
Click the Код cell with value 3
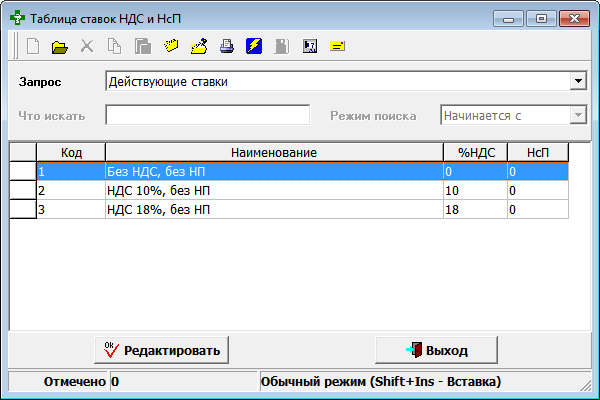pos(71,209)
